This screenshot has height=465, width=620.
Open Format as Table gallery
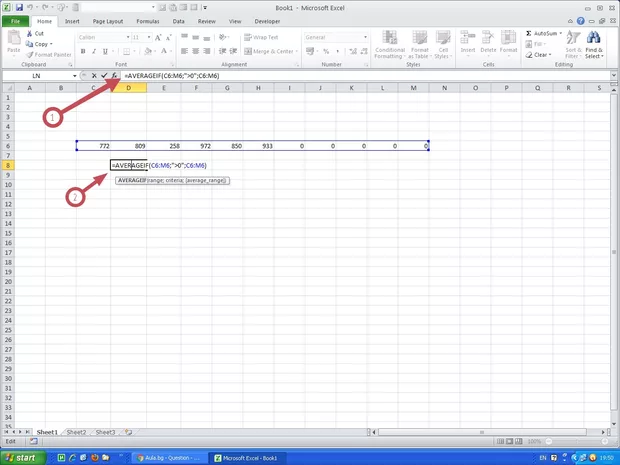click(420, 45)
